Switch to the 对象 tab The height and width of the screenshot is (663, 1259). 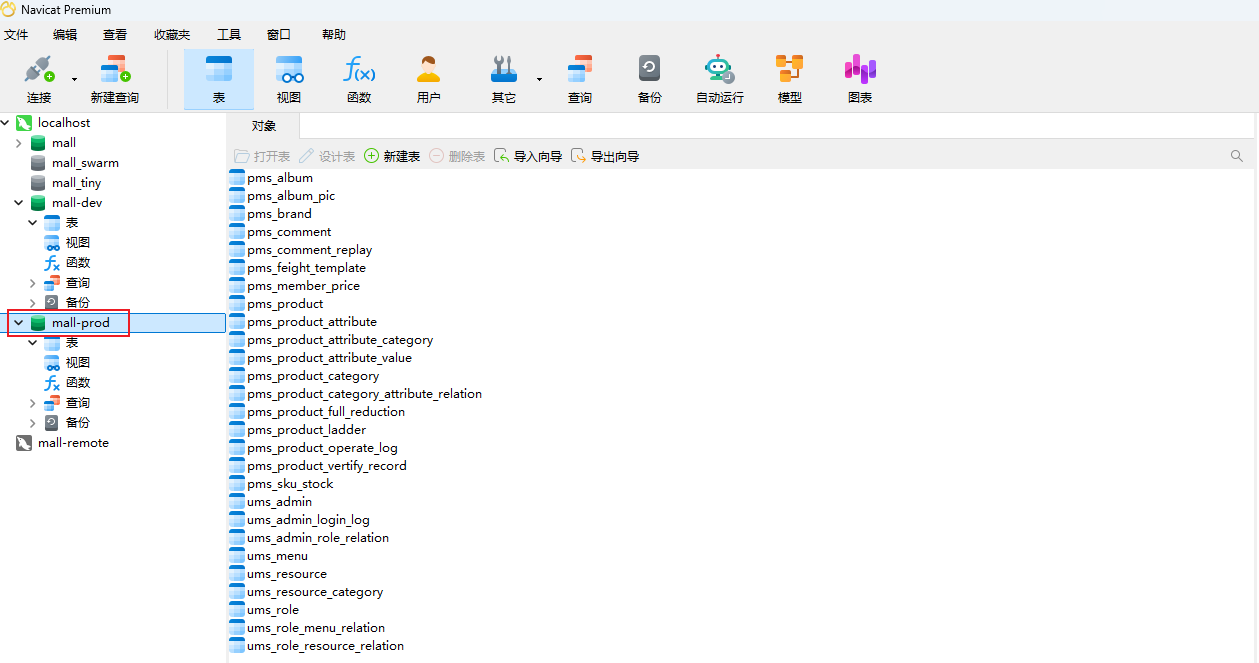pos(264,126)
